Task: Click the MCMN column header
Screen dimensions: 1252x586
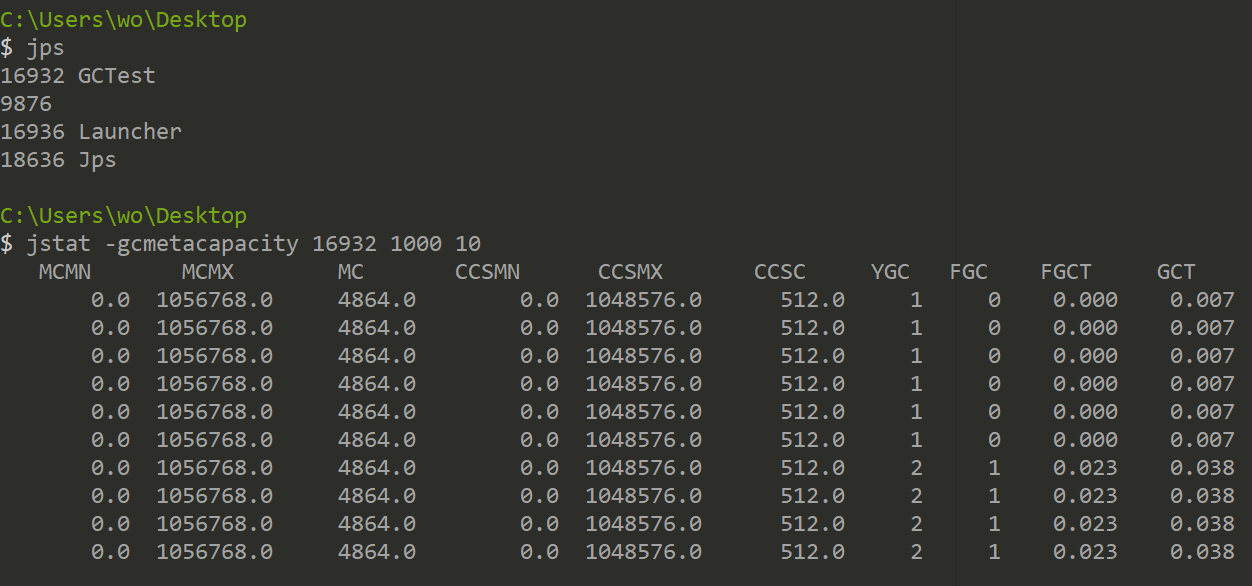Action: [x=65, y=272]
